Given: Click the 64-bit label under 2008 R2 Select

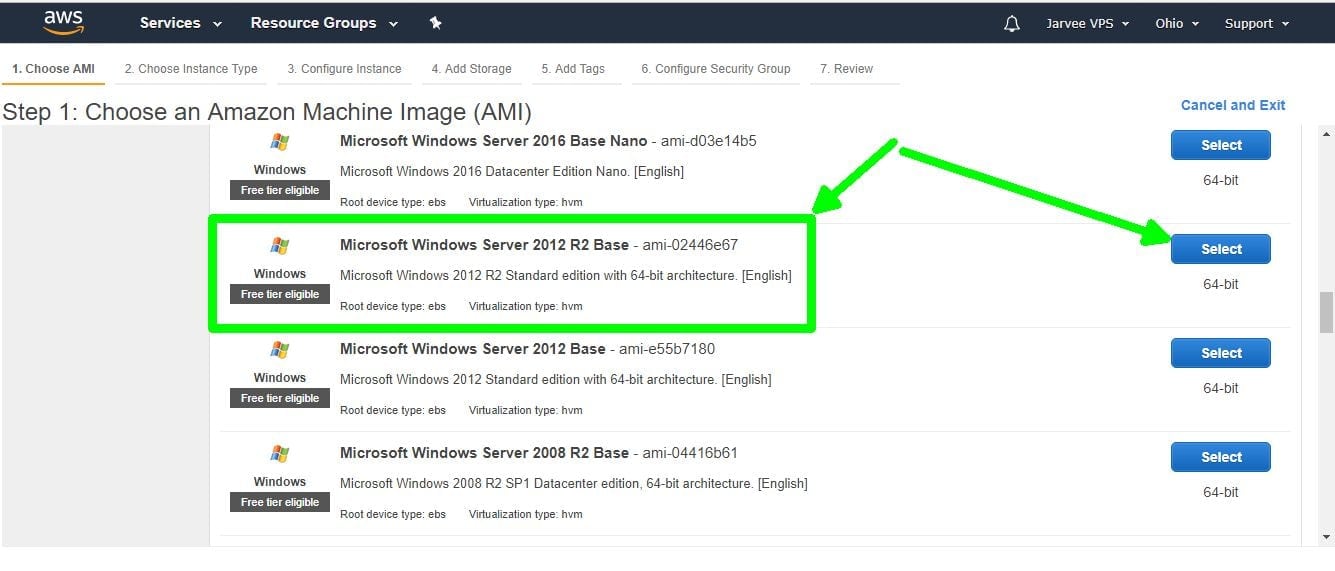Looking at the screenshot, I should point(1221,492).
